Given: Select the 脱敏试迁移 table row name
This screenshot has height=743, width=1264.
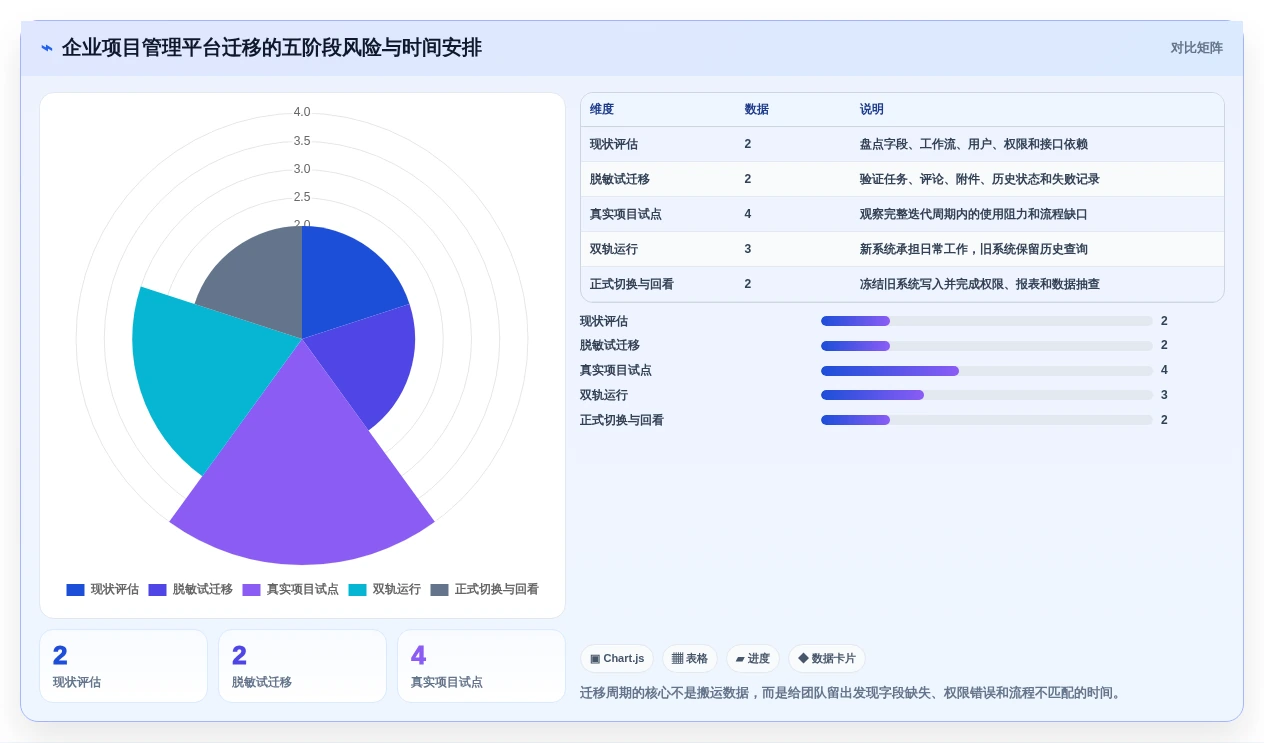Looking at the screenshot, I should pos(620,179).
